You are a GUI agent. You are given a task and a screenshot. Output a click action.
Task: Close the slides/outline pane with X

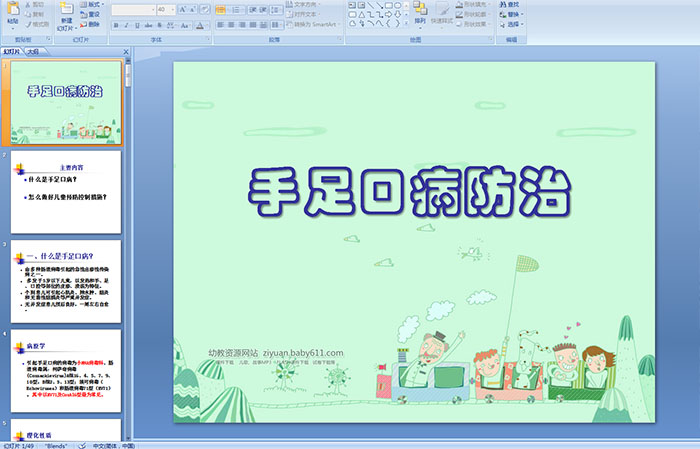click(126, 52)
